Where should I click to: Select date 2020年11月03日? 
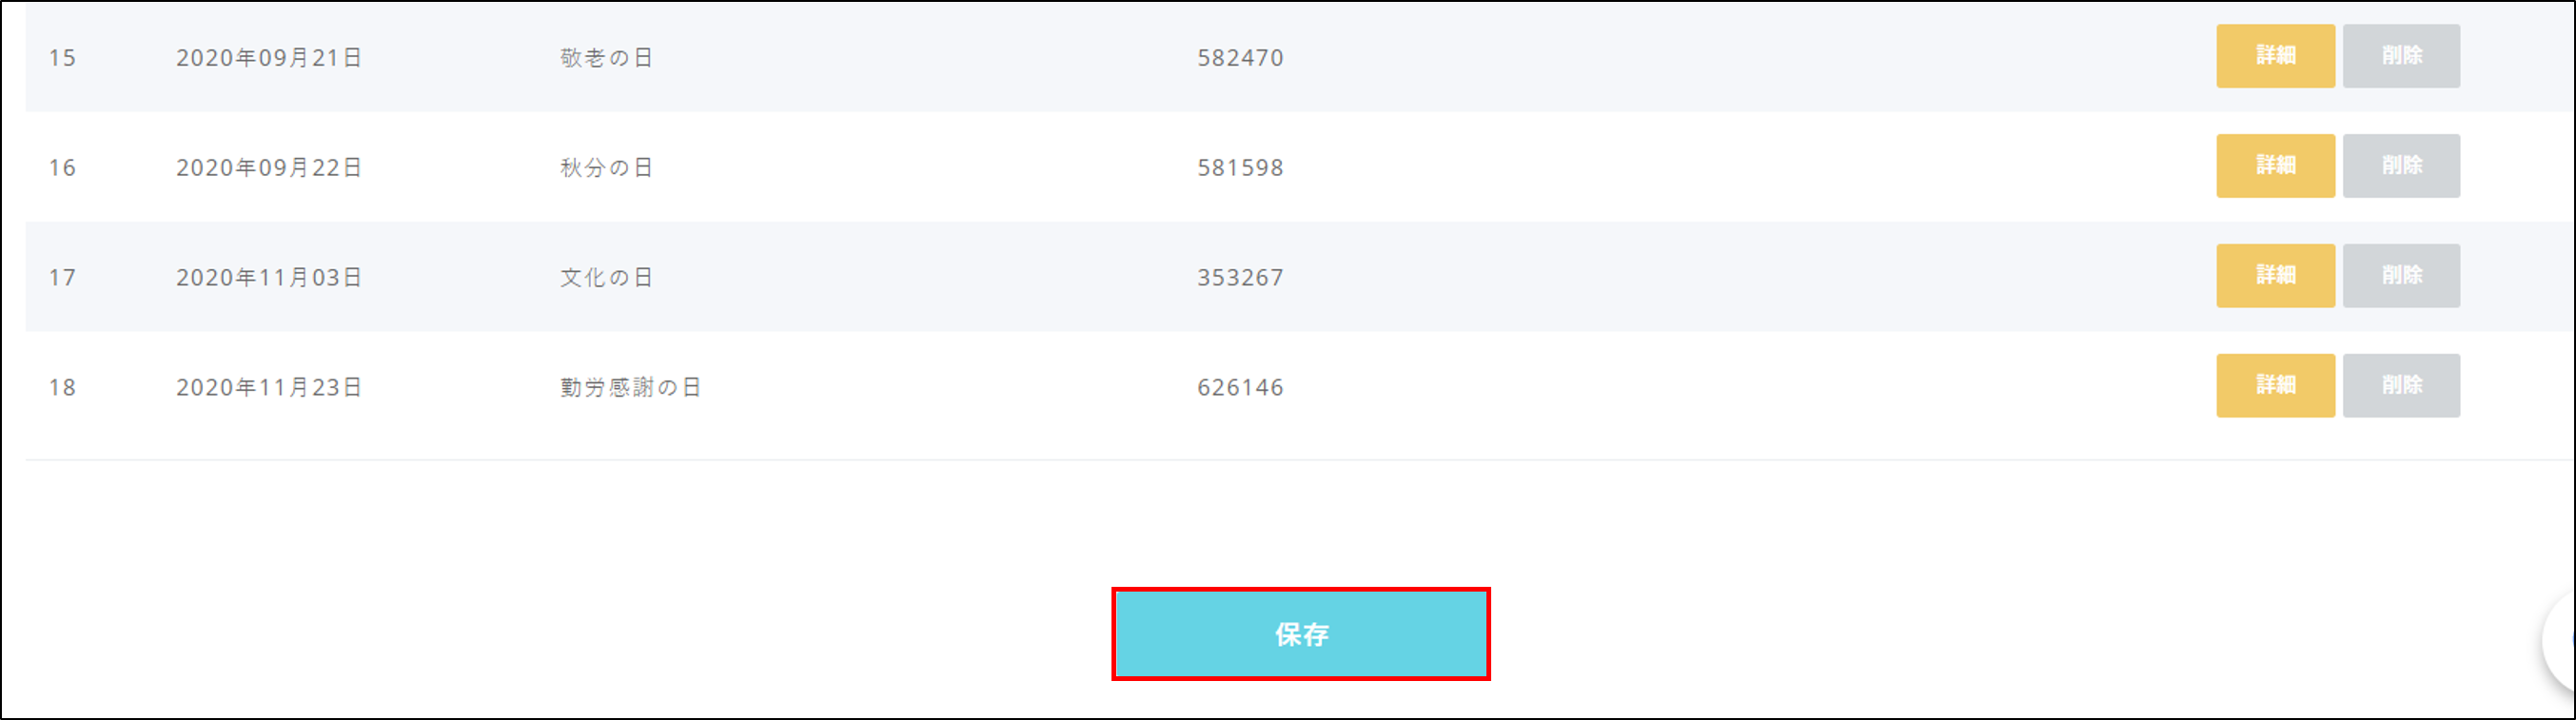tap(269, 278)
